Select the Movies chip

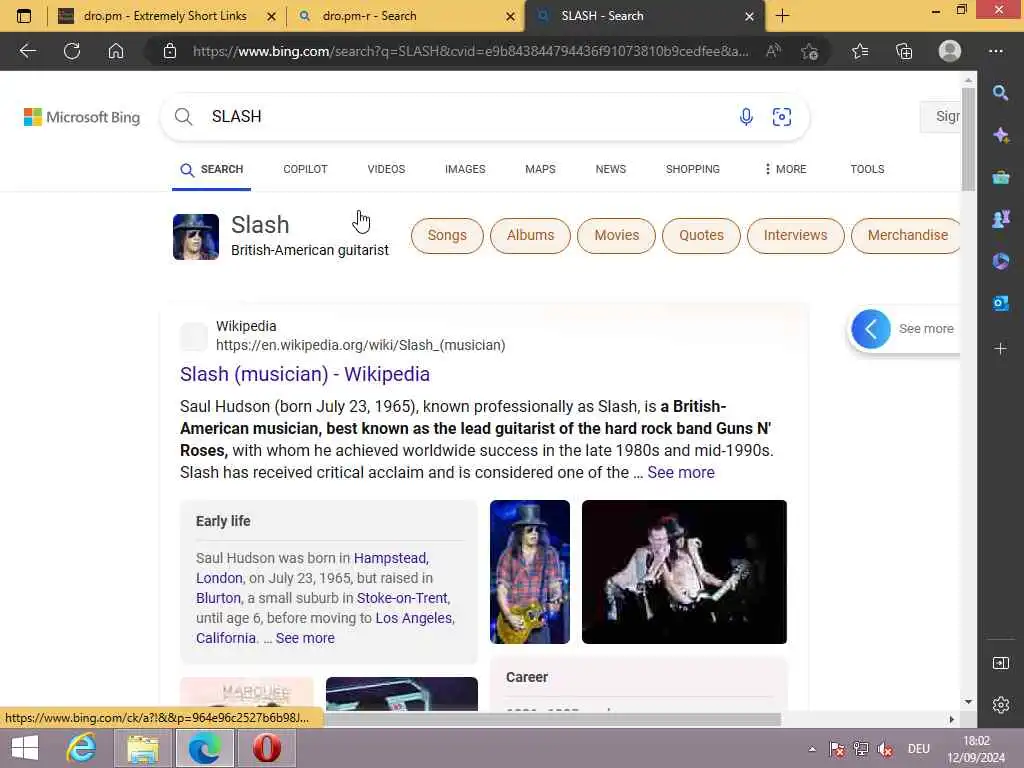(616, 235)
